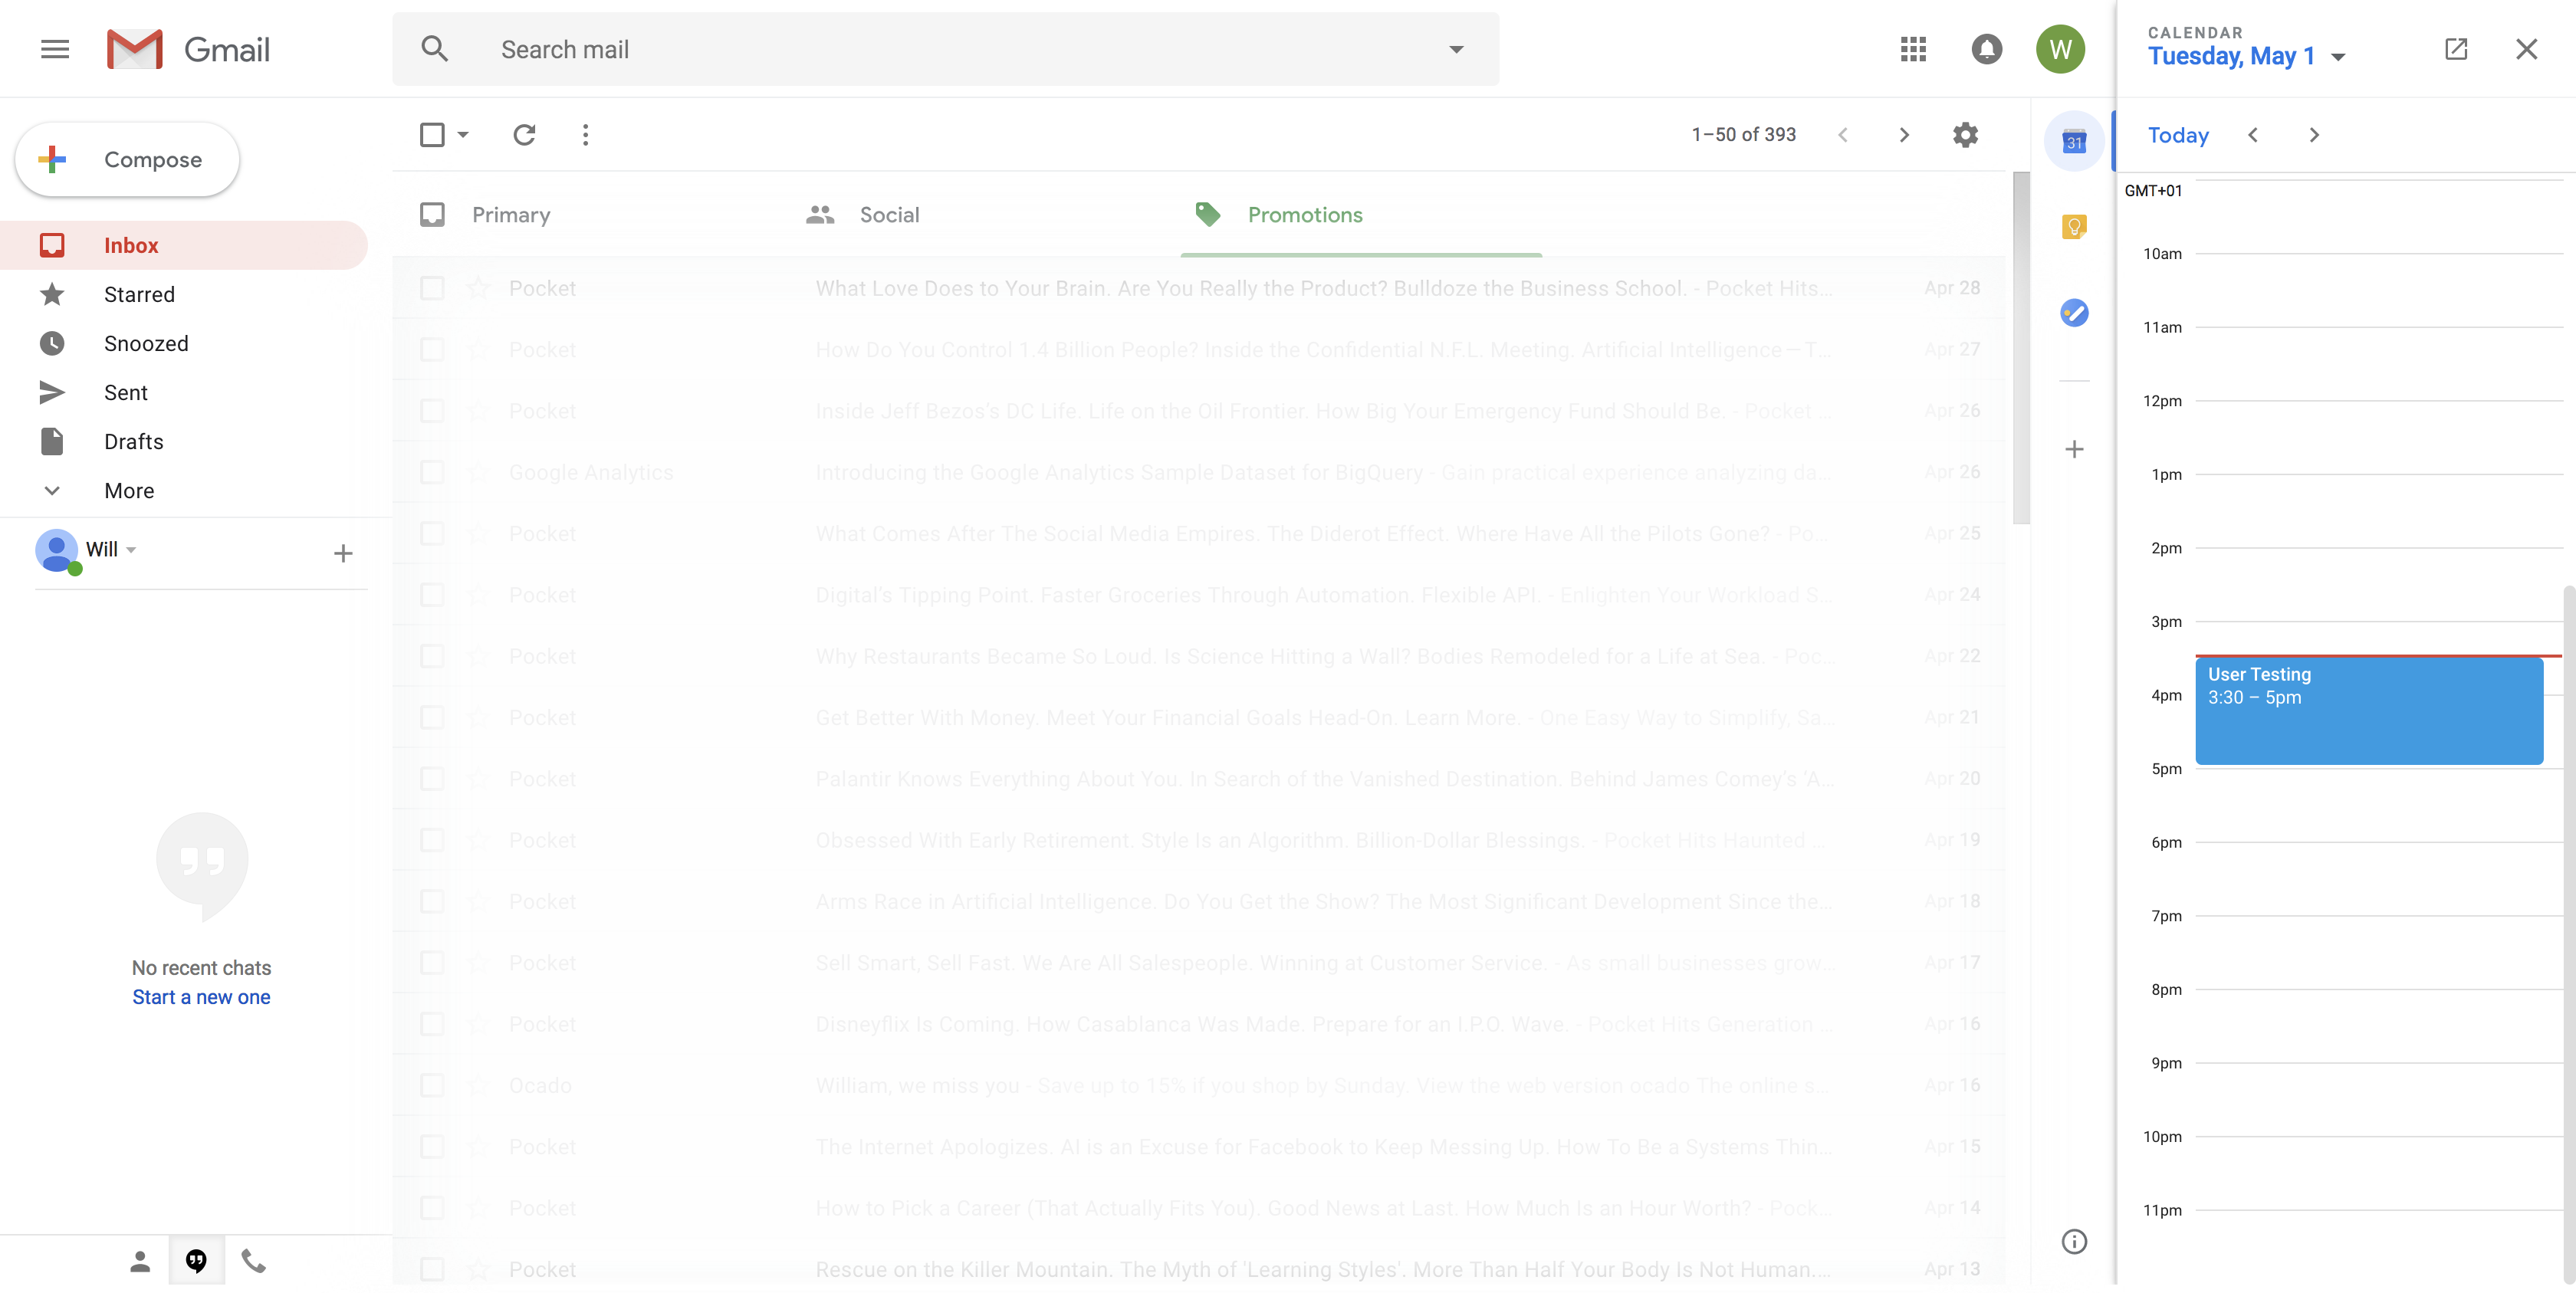Open calendar in new tab icon

pos(2455,49)
